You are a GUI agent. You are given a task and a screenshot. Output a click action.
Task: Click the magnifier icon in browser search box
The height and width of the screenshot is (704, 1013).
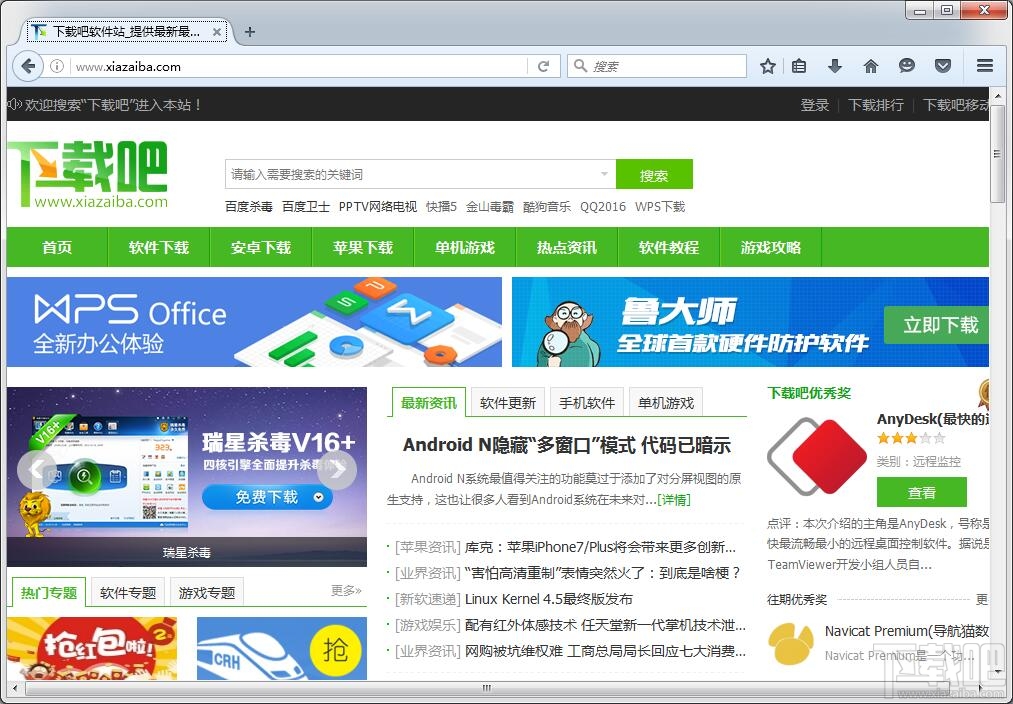pos(580,66)
